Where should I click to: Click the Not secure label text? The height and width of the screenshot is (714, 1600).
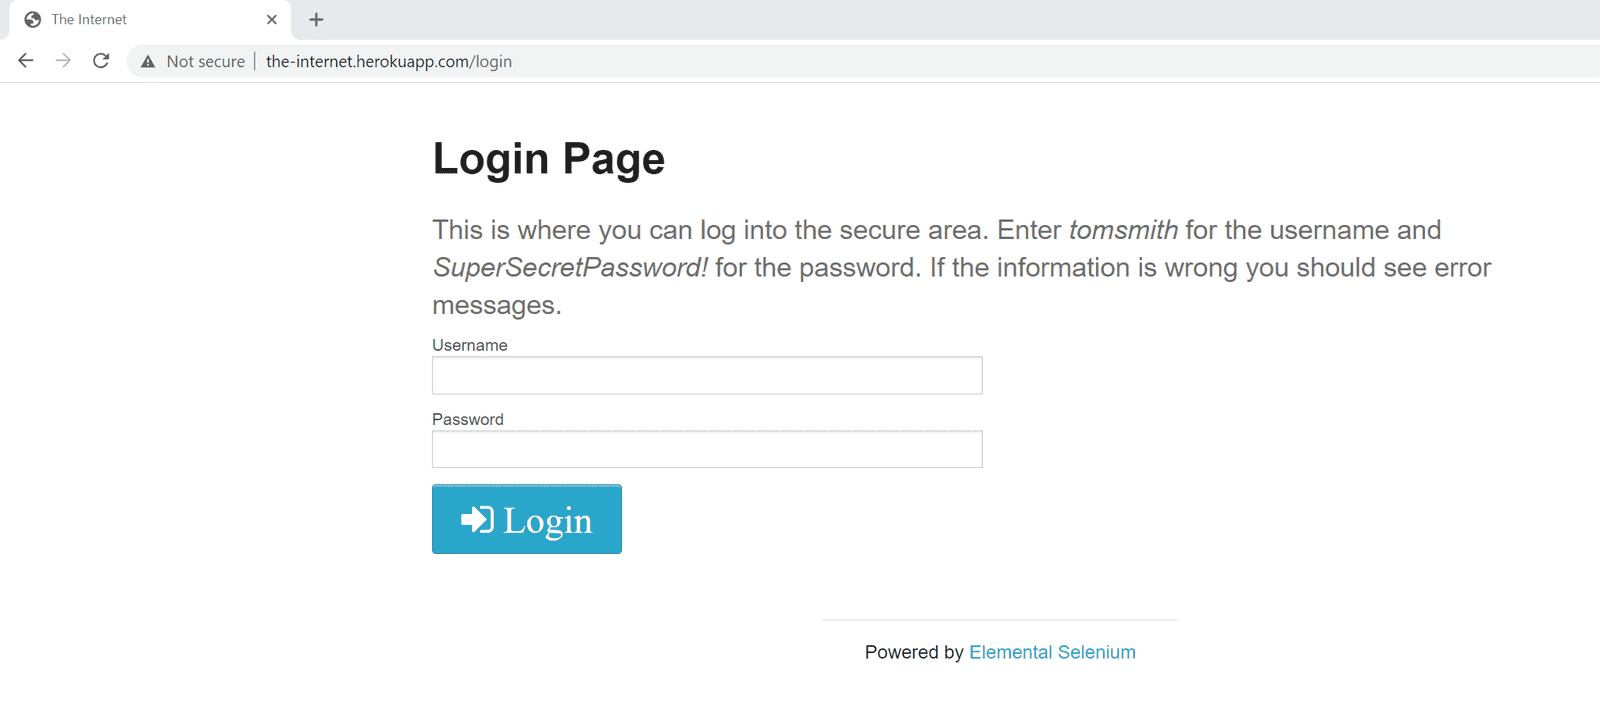[x=205, y=61]
